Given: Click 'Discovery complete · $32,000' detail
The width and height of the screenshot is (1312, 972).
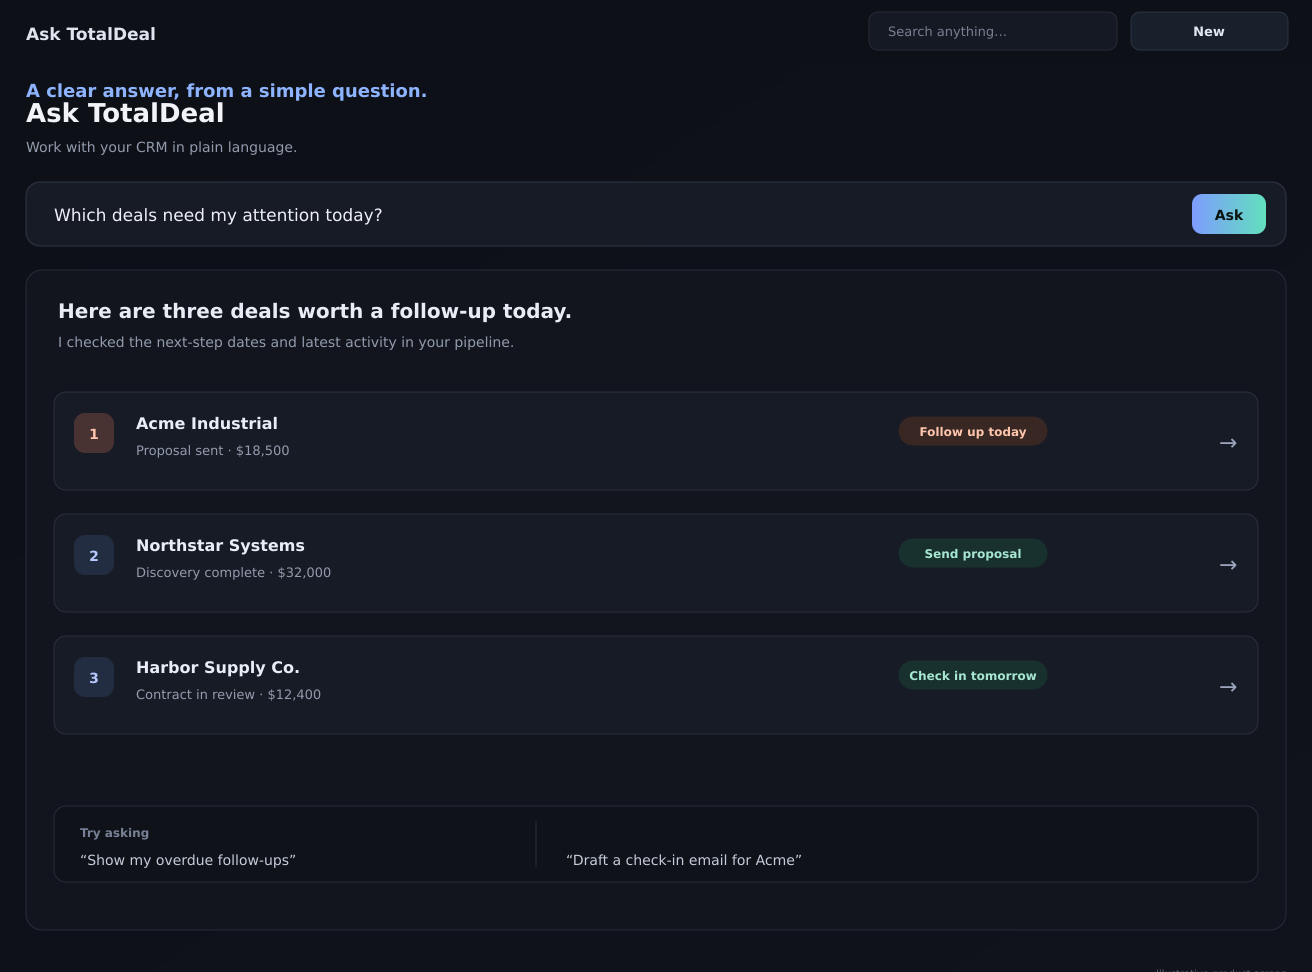Looking at the screenshot, I should click(x=233, y=572).
